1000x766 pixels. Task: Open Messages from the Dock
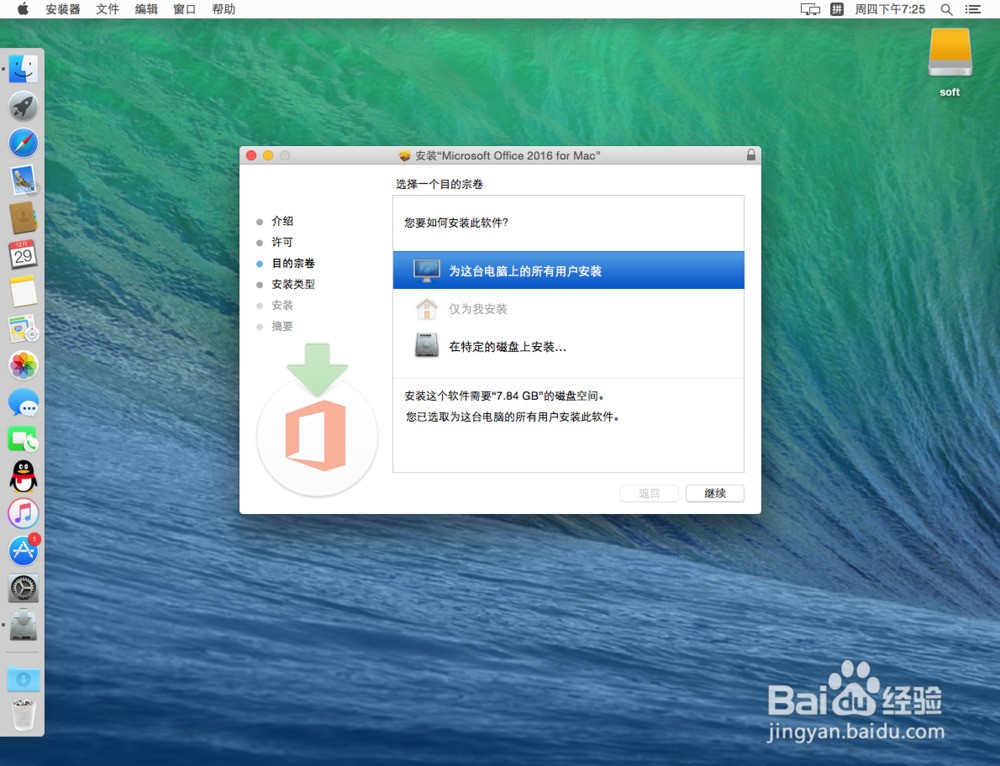pyautogui.click(x=22, y=404)
